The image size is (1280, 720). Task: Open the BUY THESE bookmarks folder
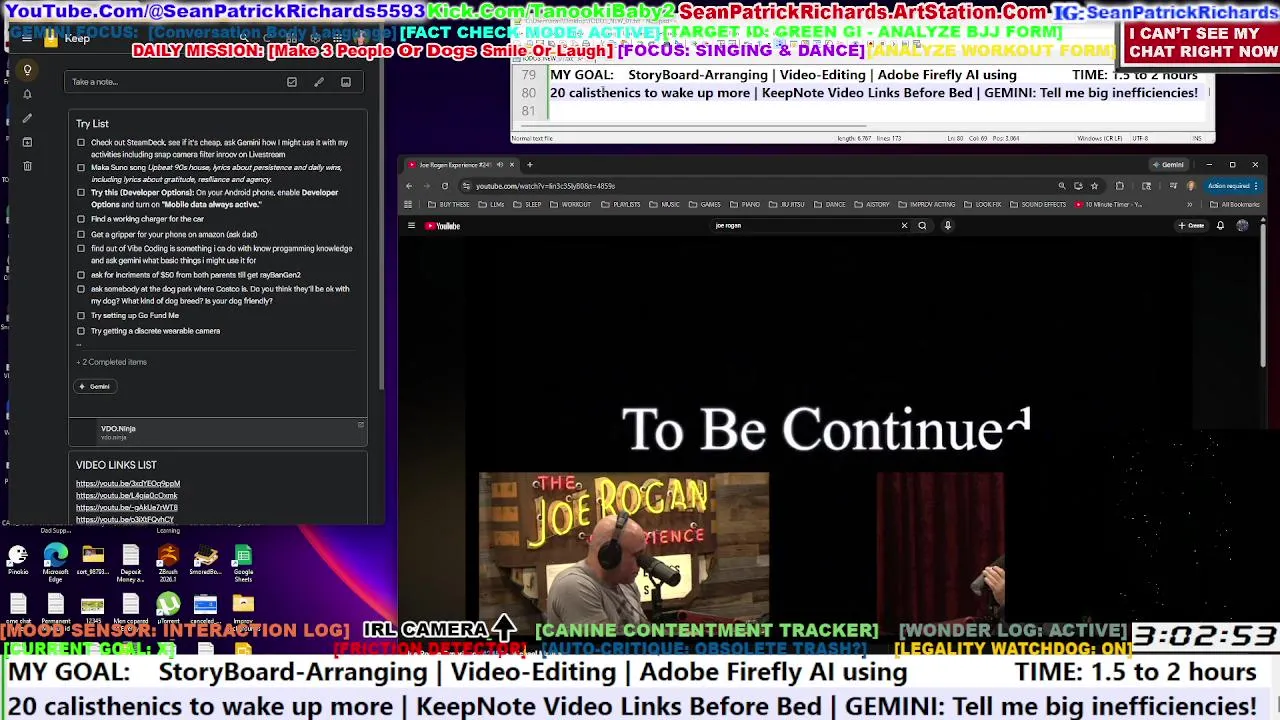pos(449,205)
